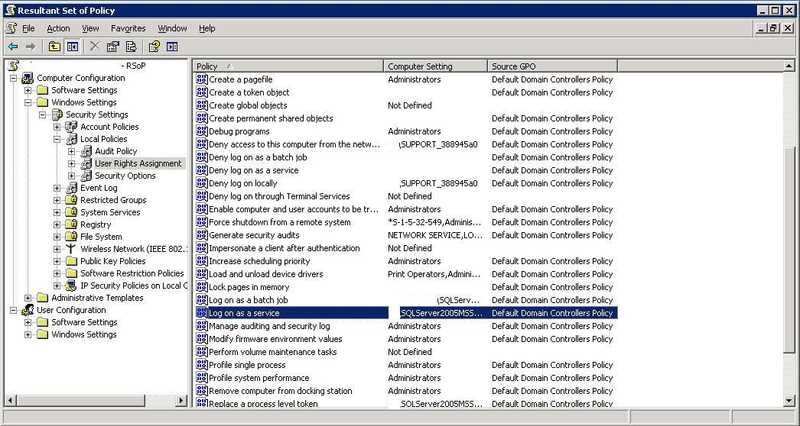Expand the Administrative Templates node
800x426 pixels.
28,298
